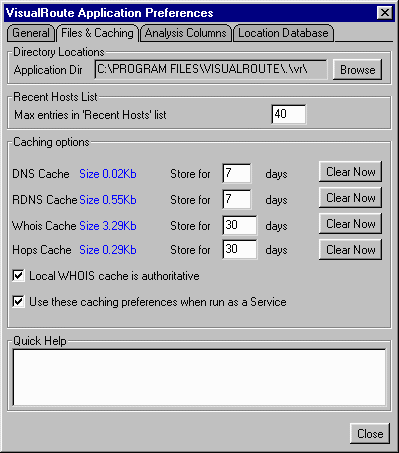Viewport: 399px width, 453px height.
Task: Click the Hops Cache days field
Action: [240, 249]
